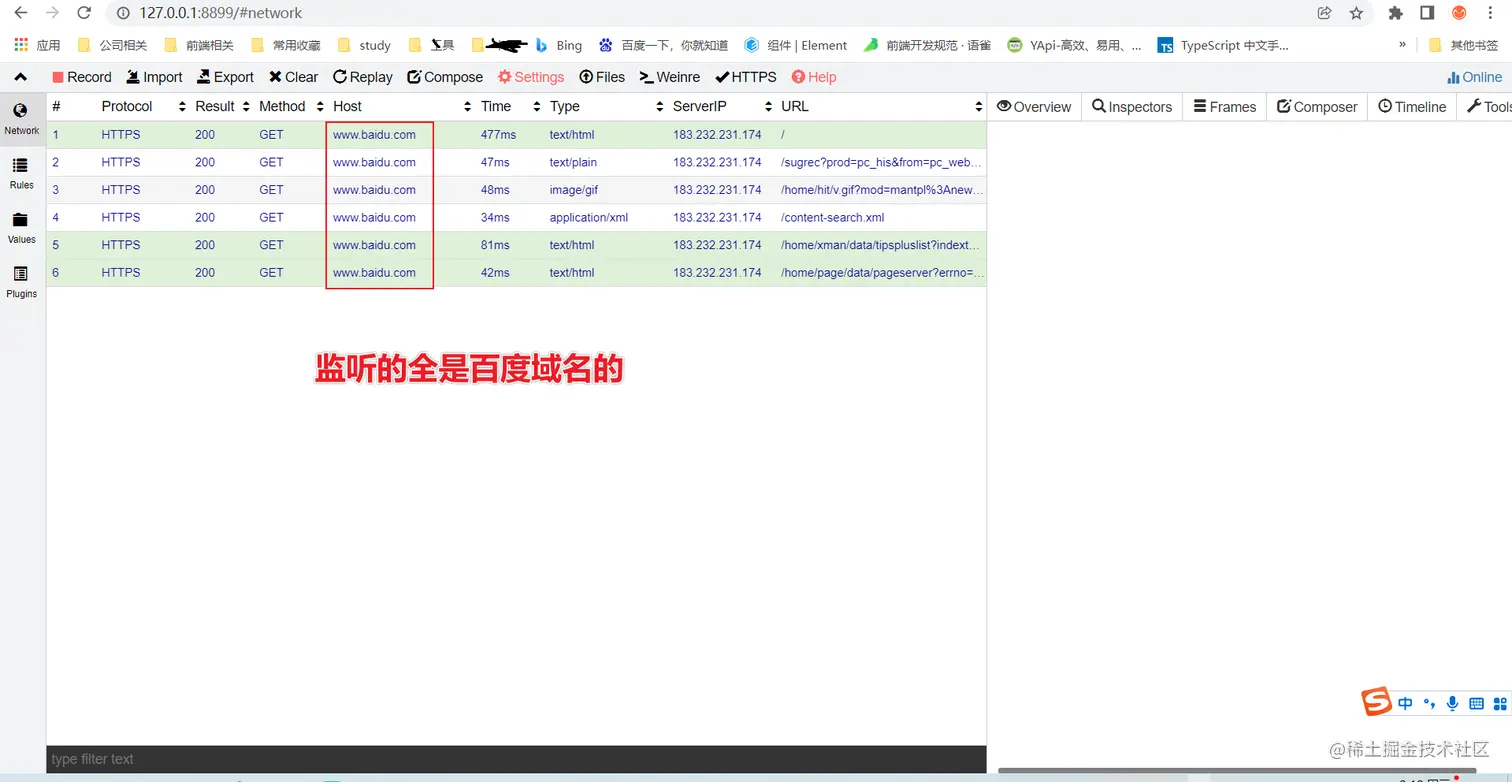Replay the selected request
1512x782 pixels.
pos(362,77)
